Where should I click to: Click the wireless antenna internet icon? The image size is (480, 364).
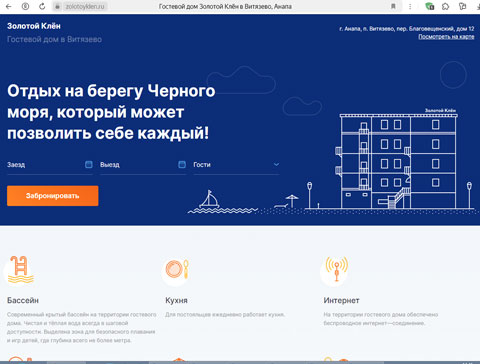tap(337, 269)
